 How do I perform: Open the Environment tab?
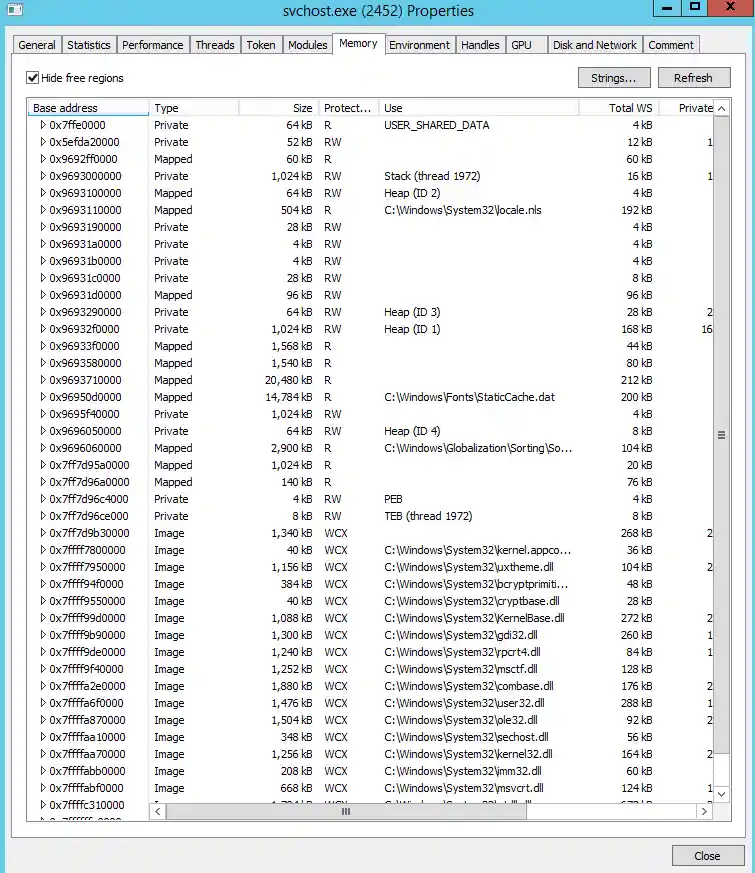(419, 45)
